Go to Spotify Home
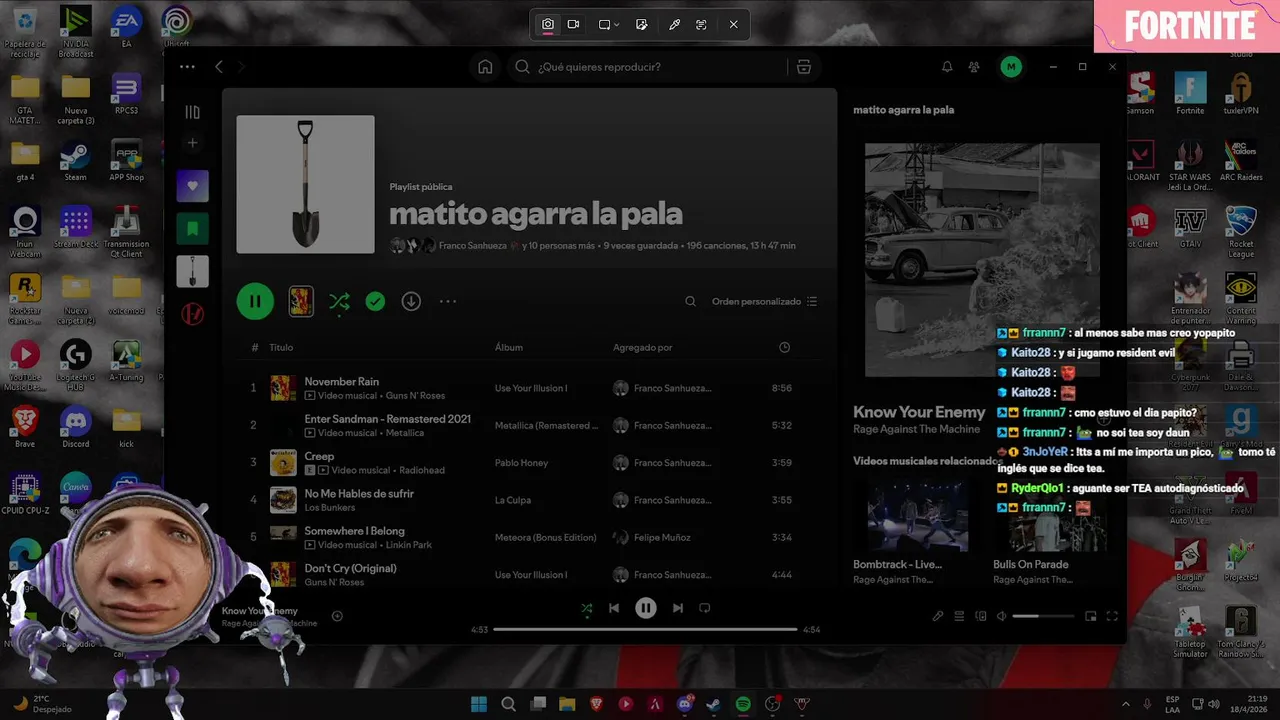 (485, 67)
